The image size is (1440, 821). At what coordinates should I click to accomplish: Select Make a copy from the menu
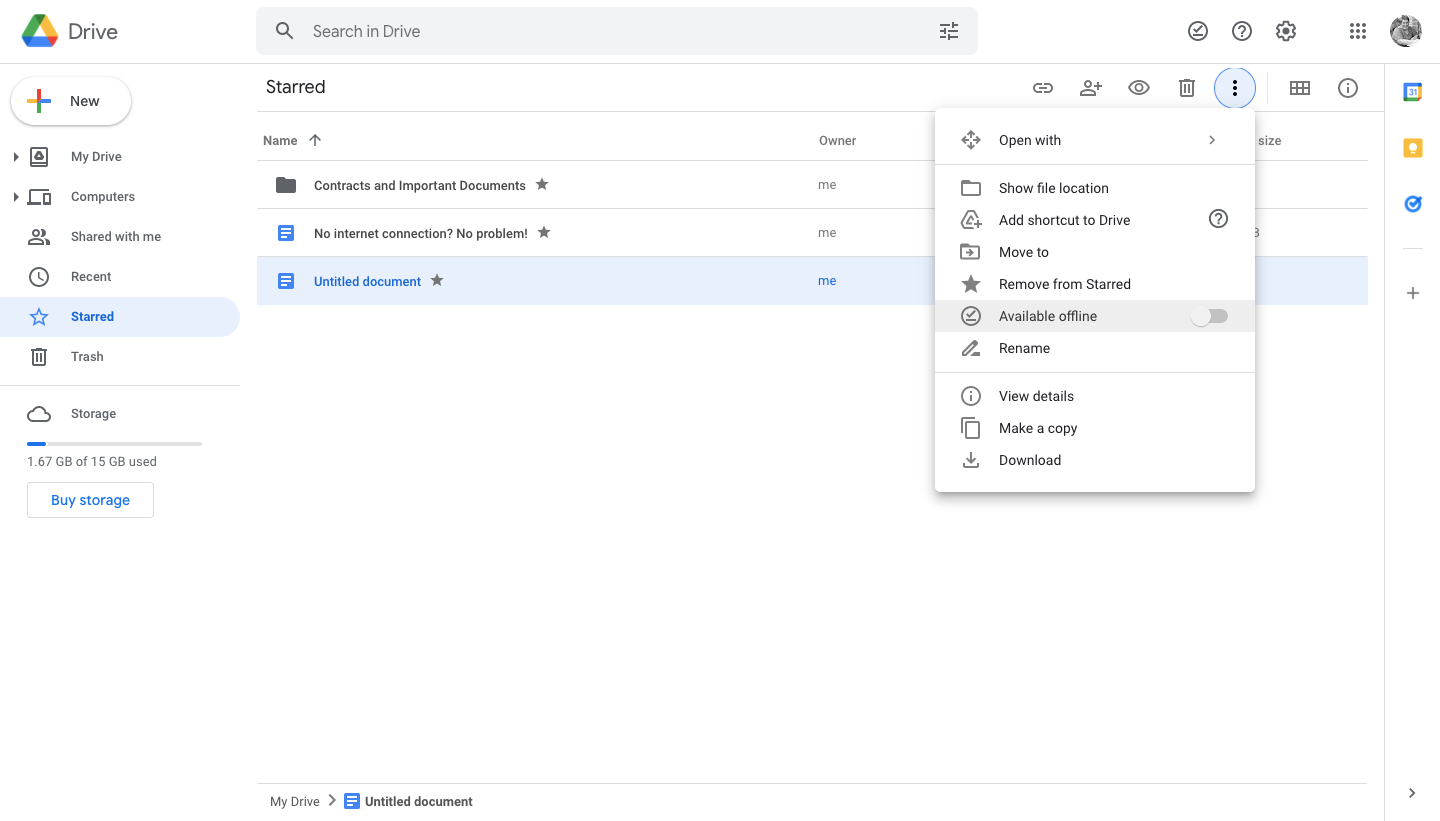[x=1038, y=428]
